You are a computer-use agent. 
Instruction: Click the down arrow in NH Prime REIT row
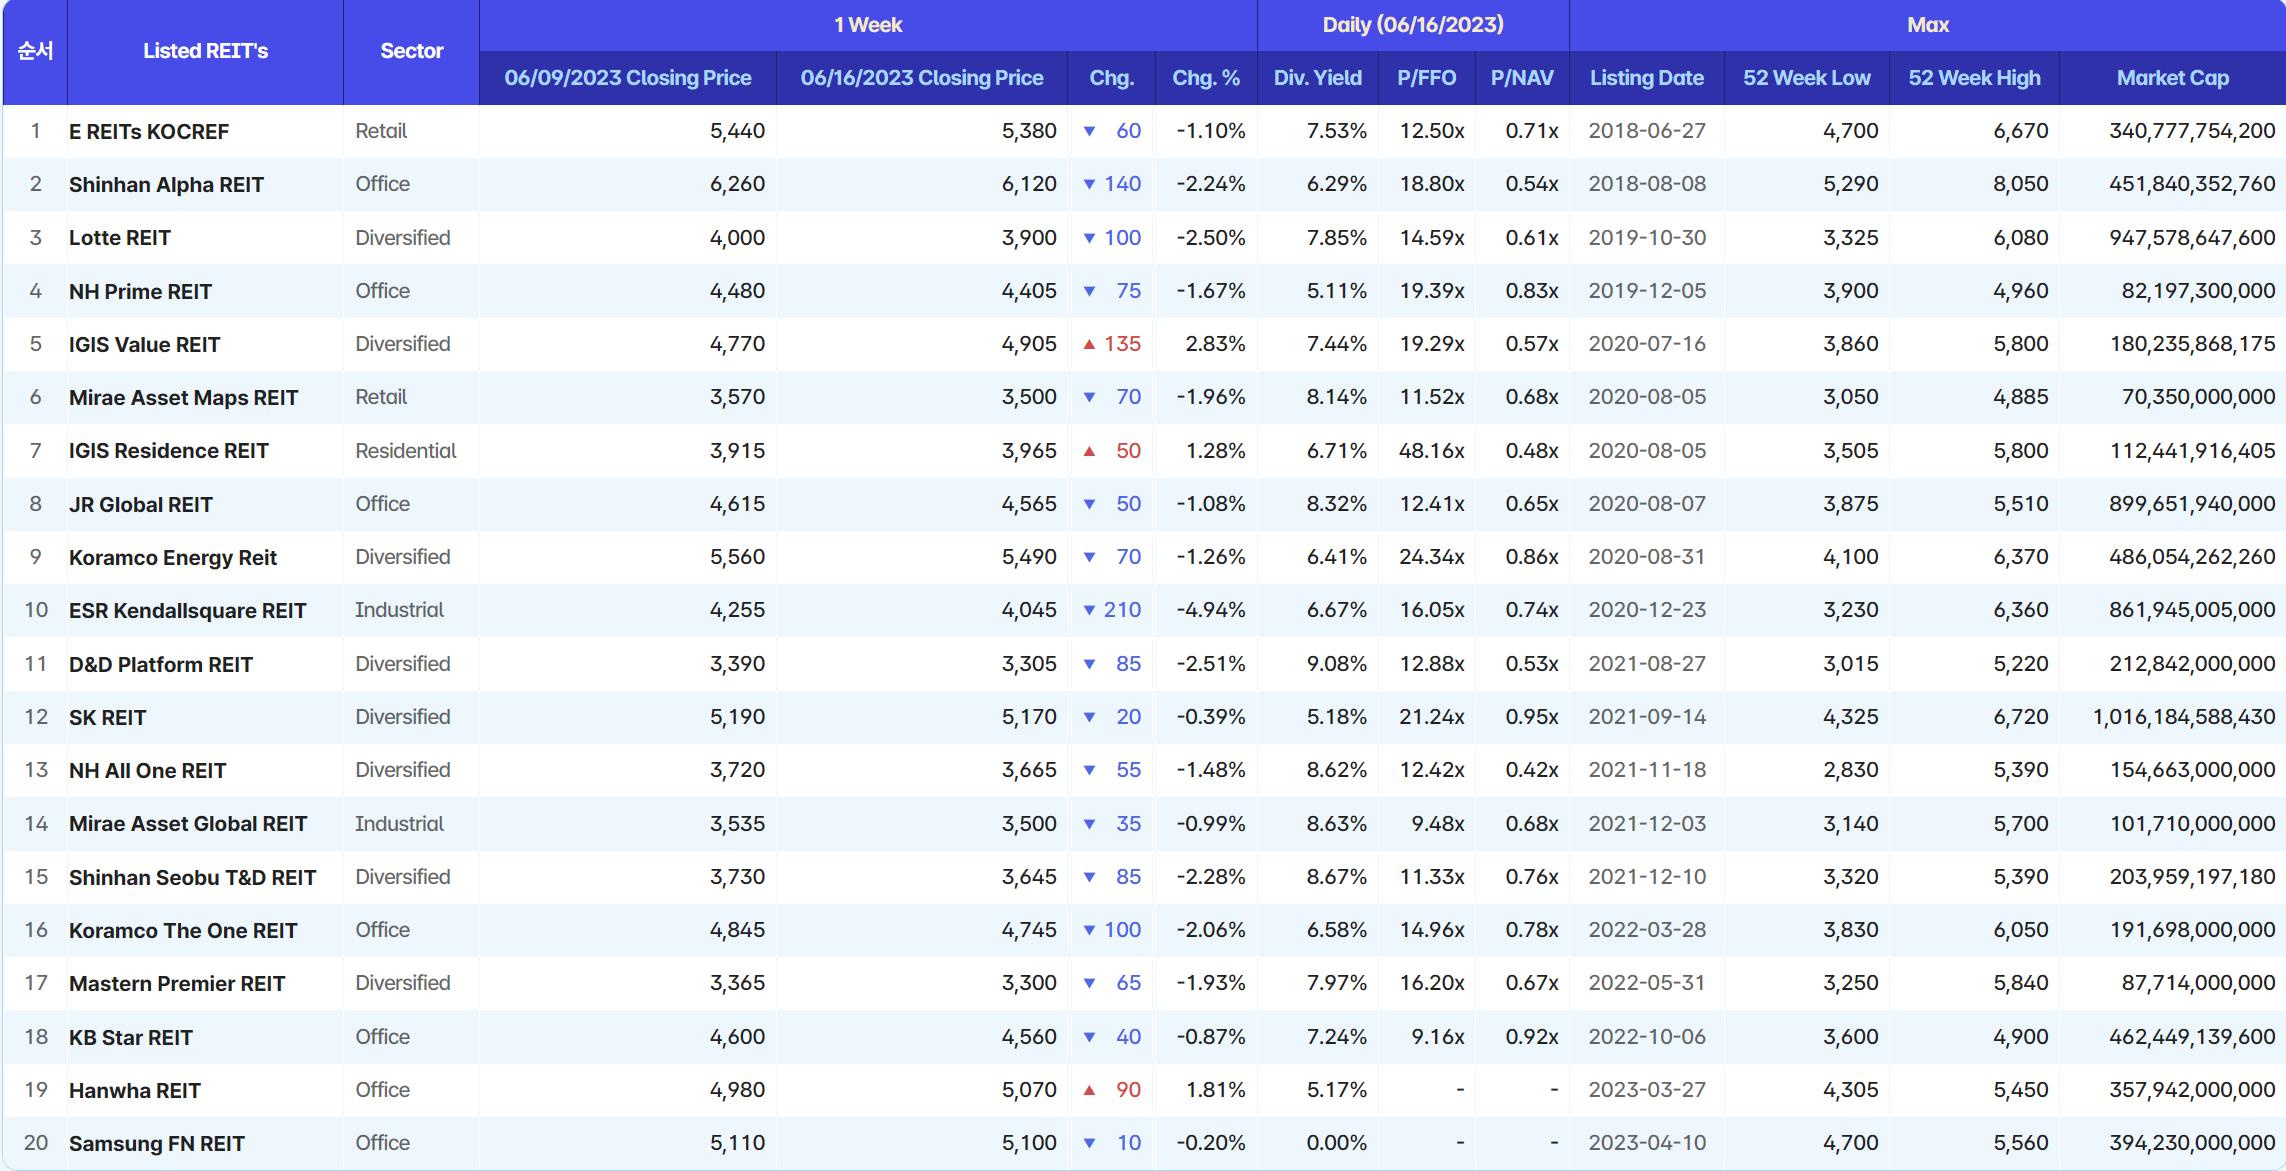[x=1090, y=291]
